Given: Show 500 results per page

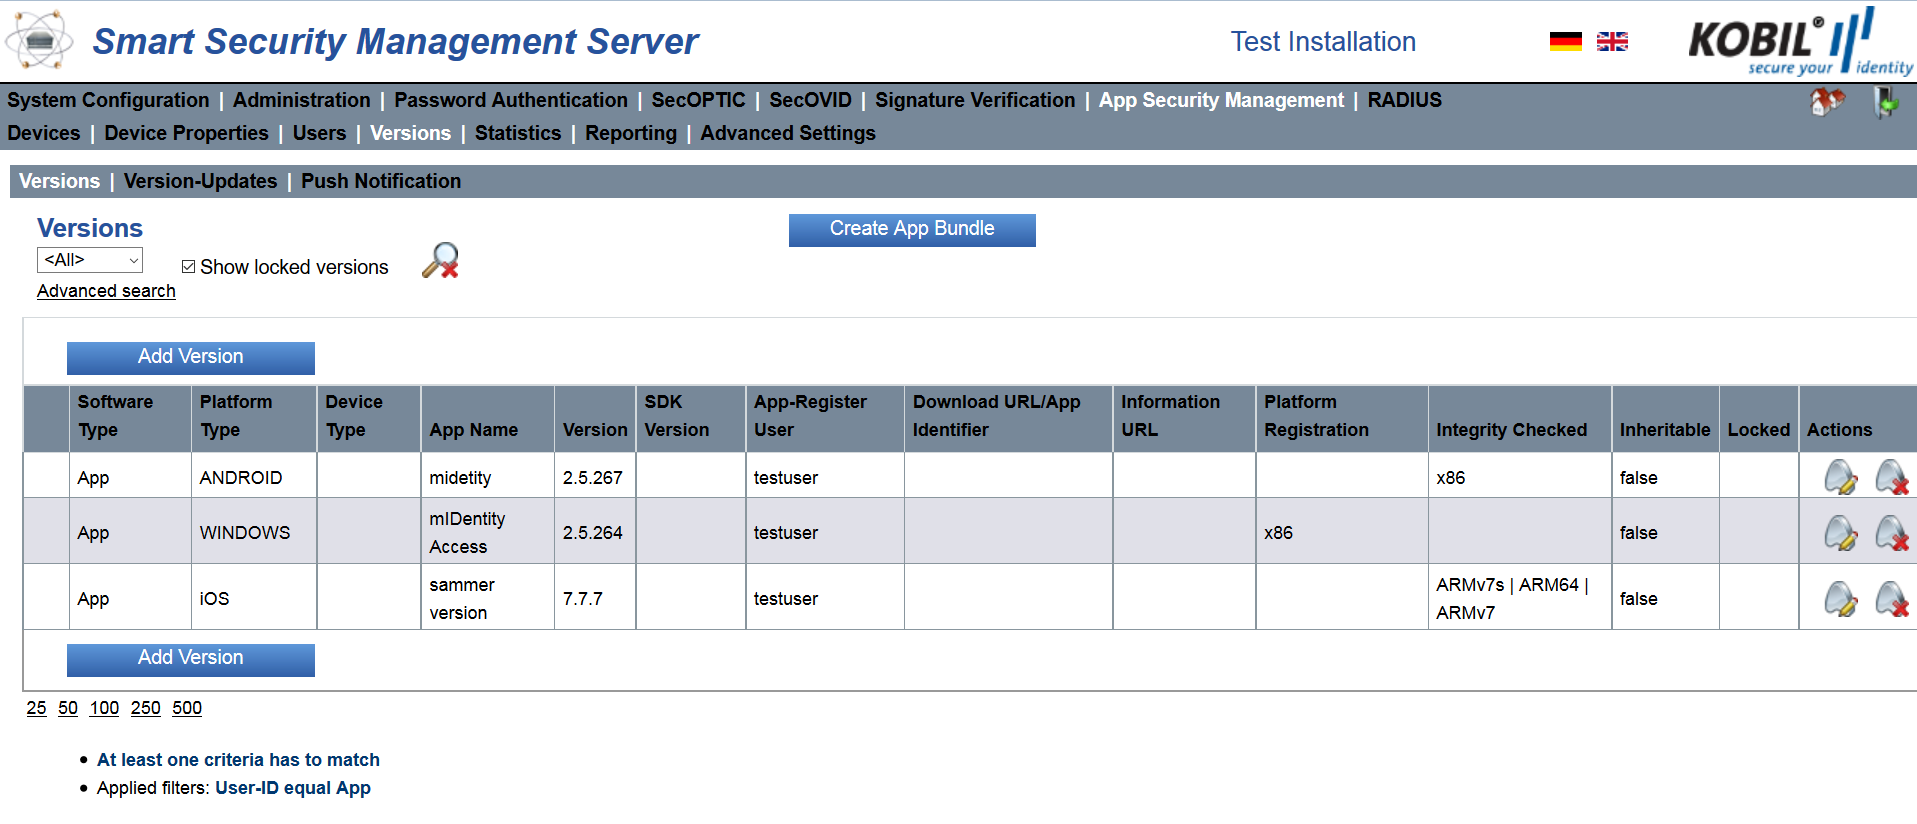Looking at the screenshot, I should pyautogui.click(x=187, y=708).
